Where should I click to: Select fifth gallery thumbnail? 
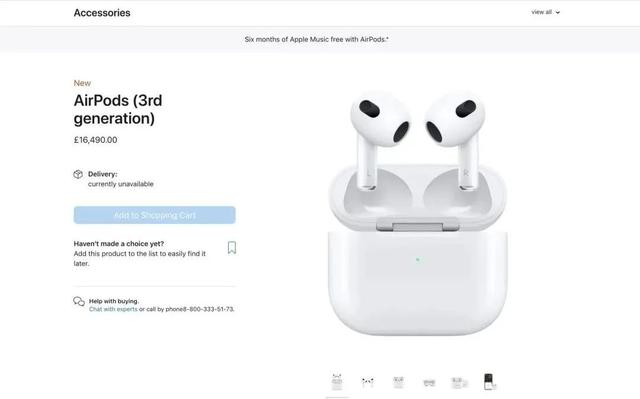click(x=459, y=383)
